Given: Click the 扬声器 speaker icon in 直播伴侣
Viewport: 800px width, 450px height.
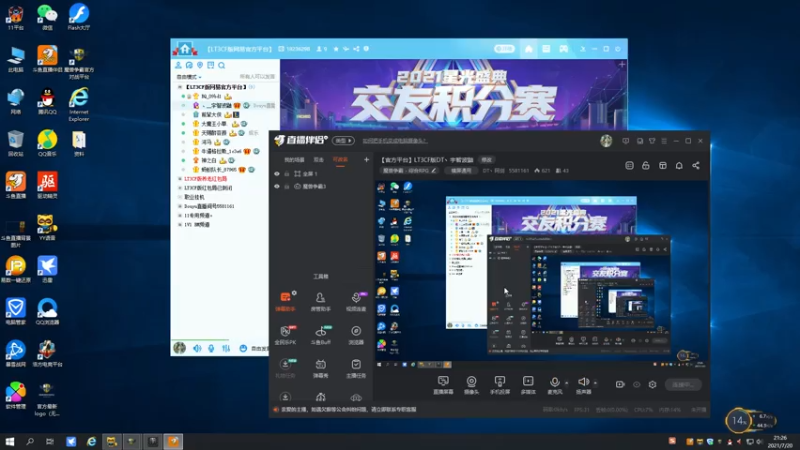Looking at the screenshot, I should [583, 382].
